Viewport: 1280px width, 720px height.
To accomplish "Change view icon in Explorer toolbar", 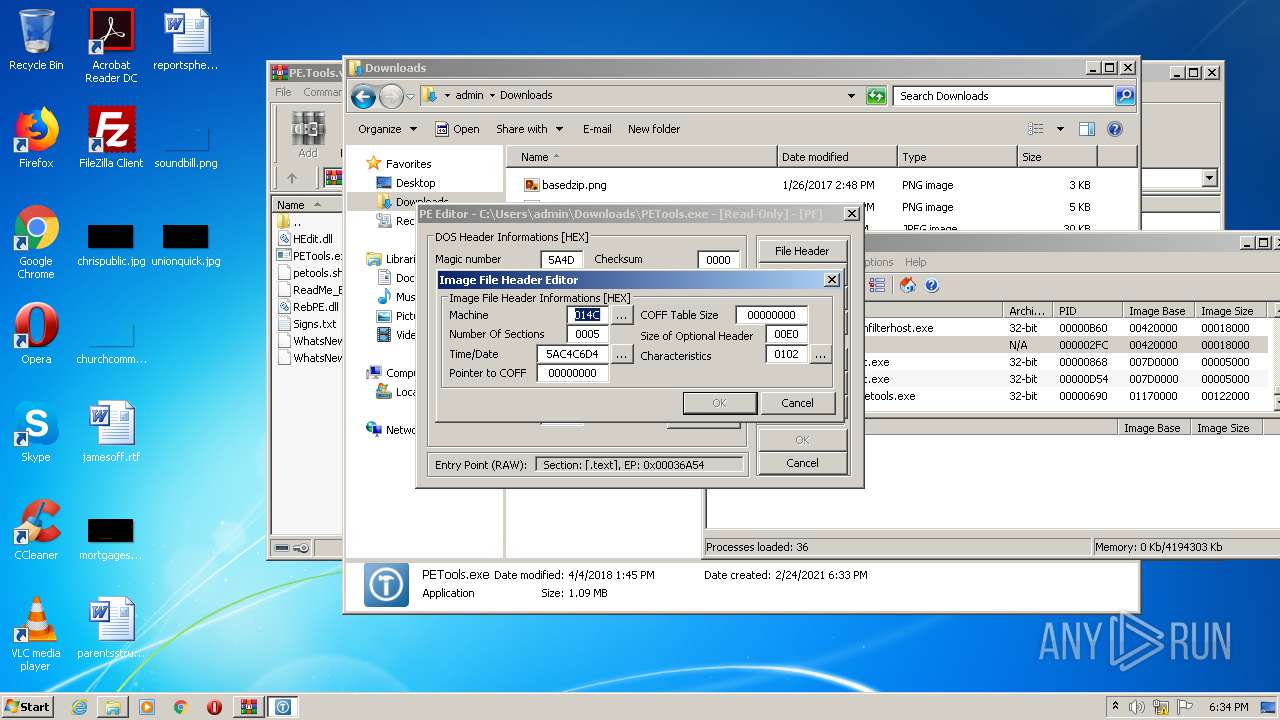I will (1036, 129).
